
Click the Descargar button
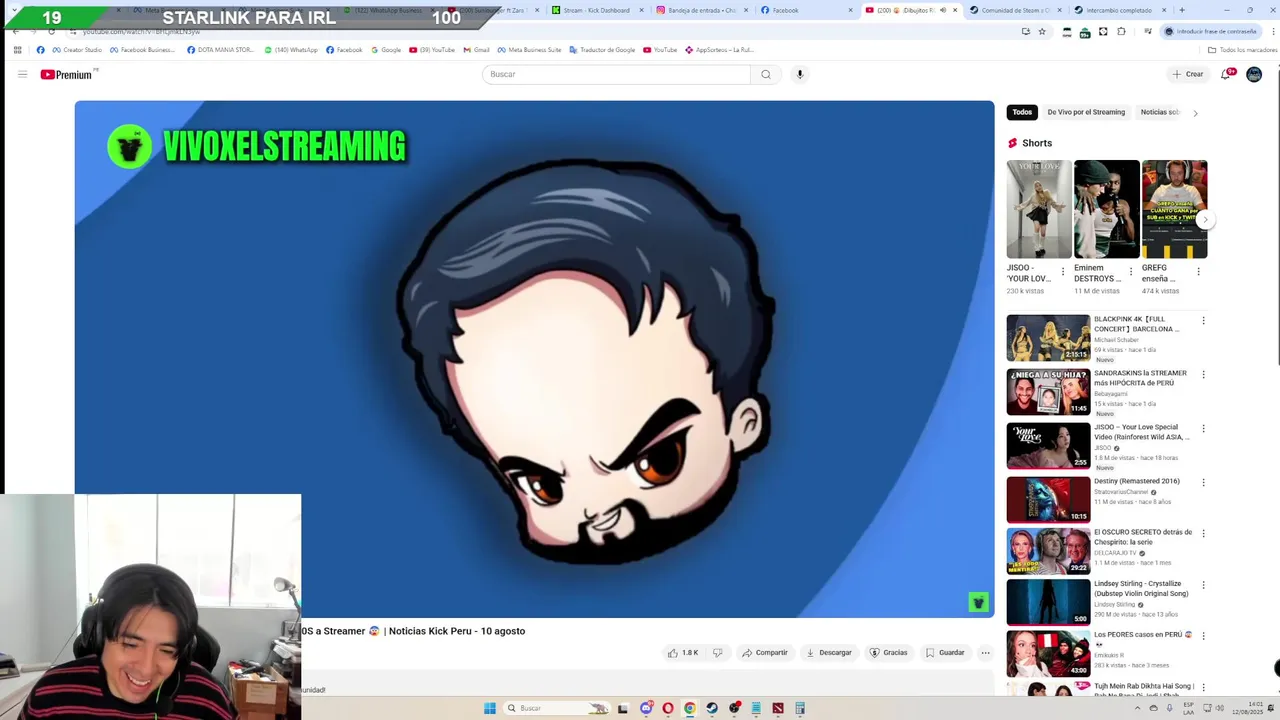point(829,653)
